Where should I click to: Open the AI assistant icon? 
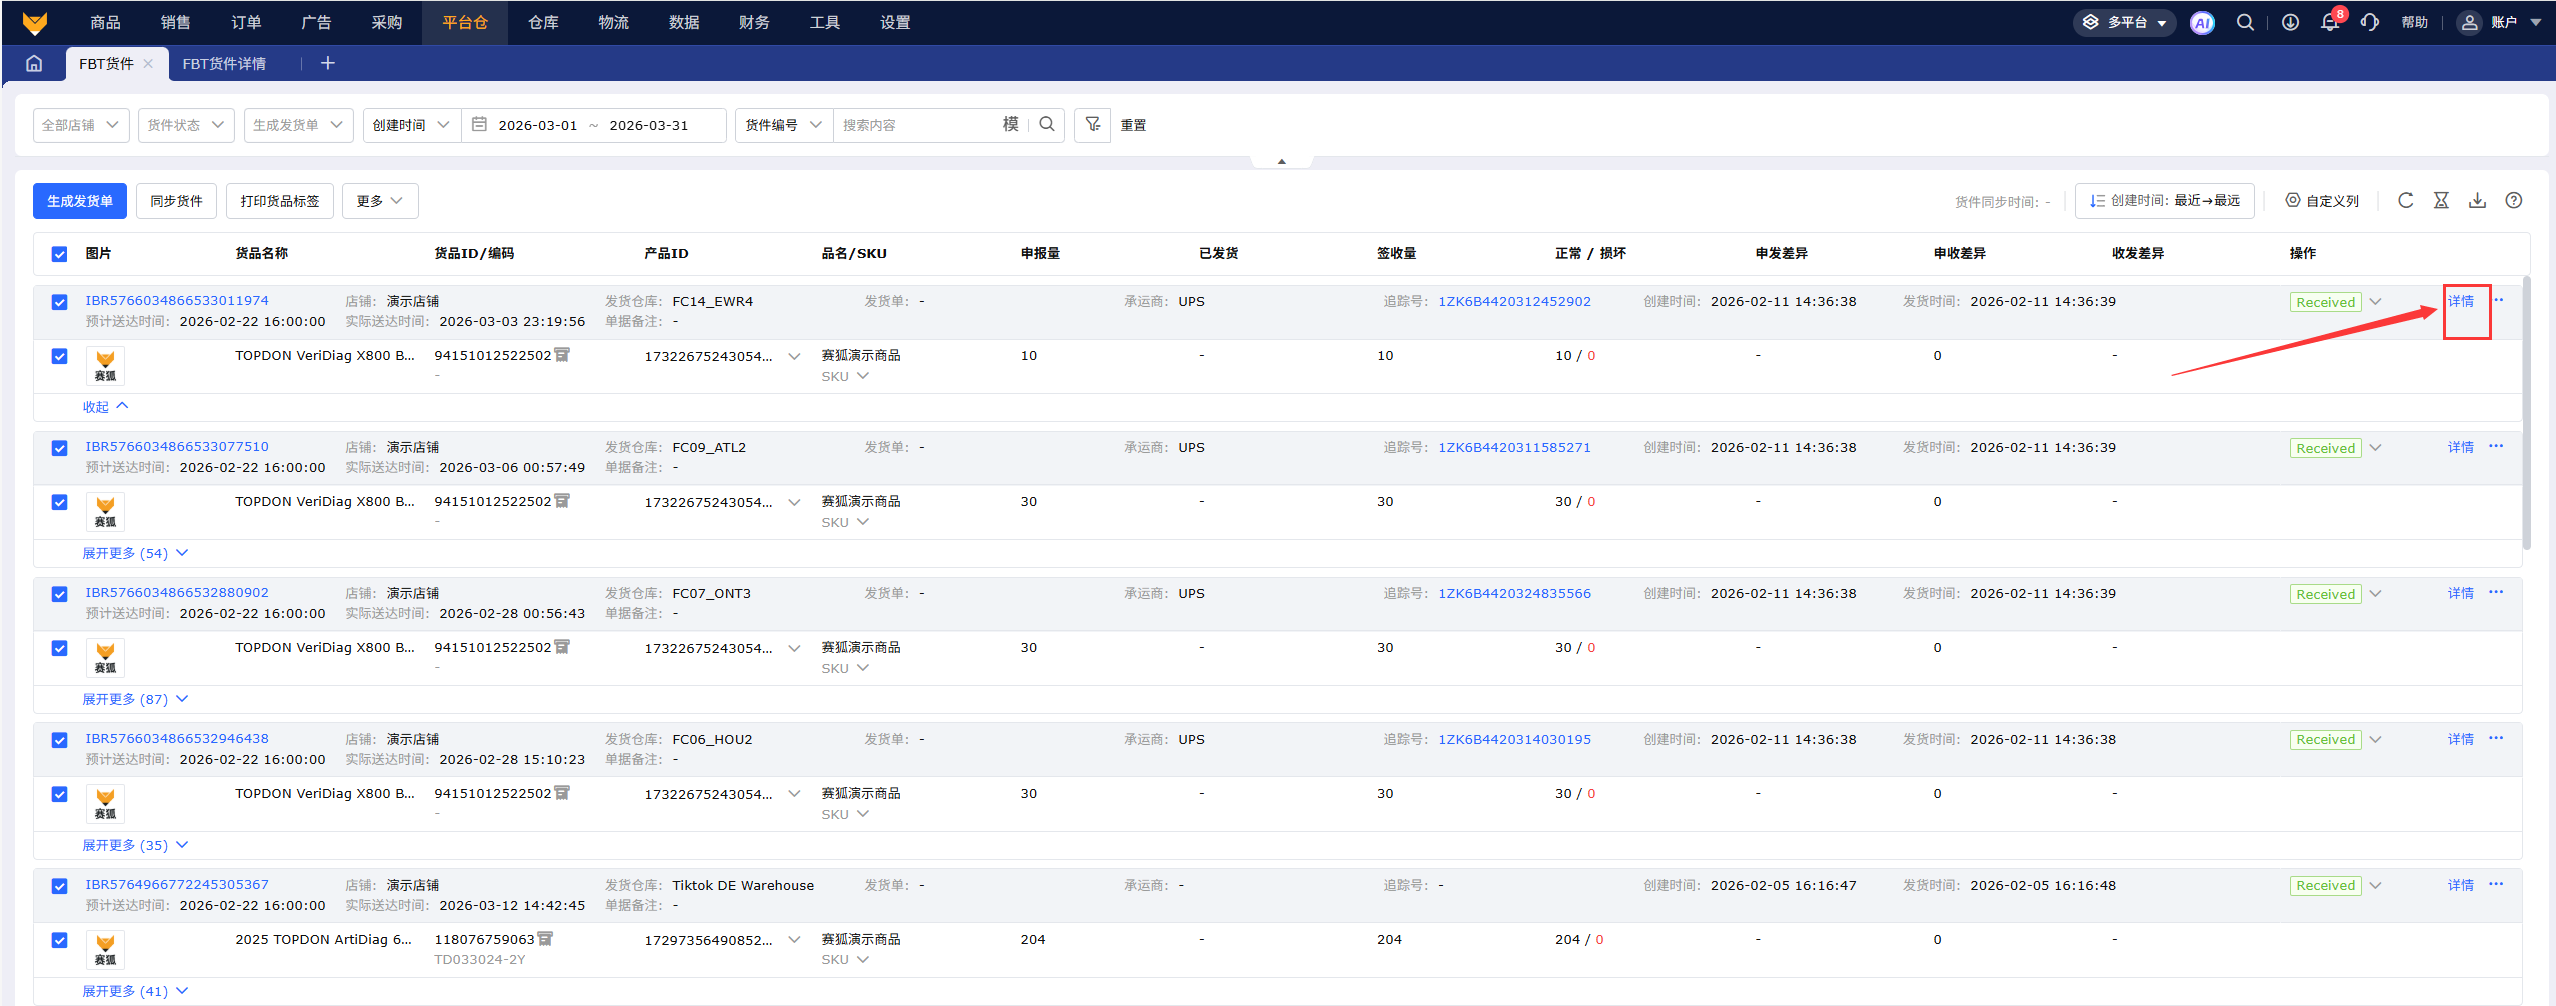(2201, 23)
